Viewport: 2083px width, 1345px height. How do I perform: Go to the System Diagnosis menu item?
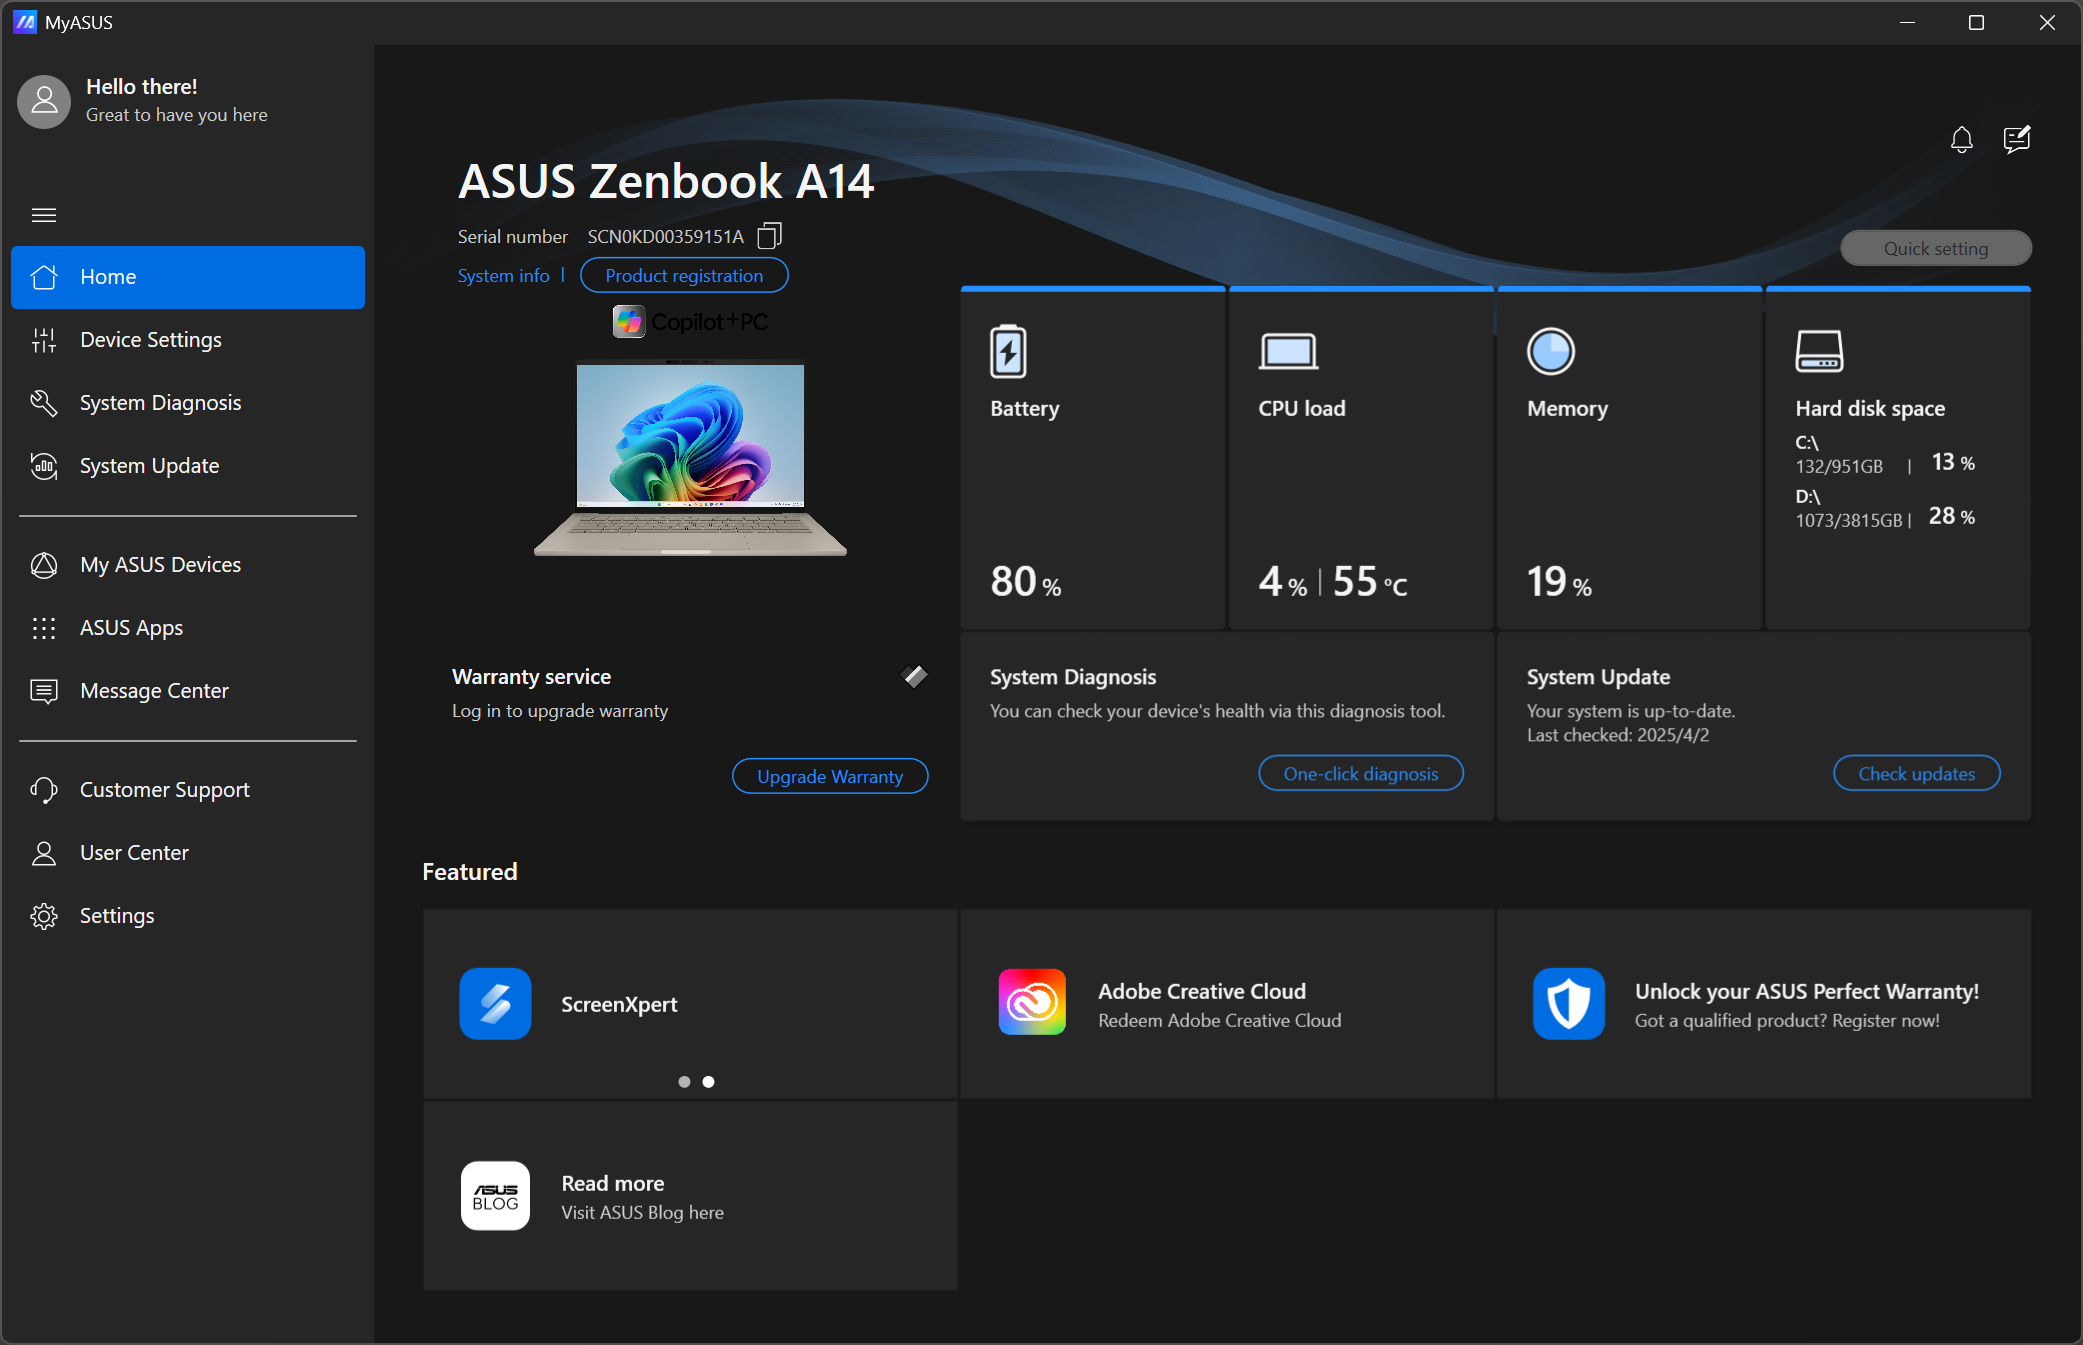pos(160,403)
